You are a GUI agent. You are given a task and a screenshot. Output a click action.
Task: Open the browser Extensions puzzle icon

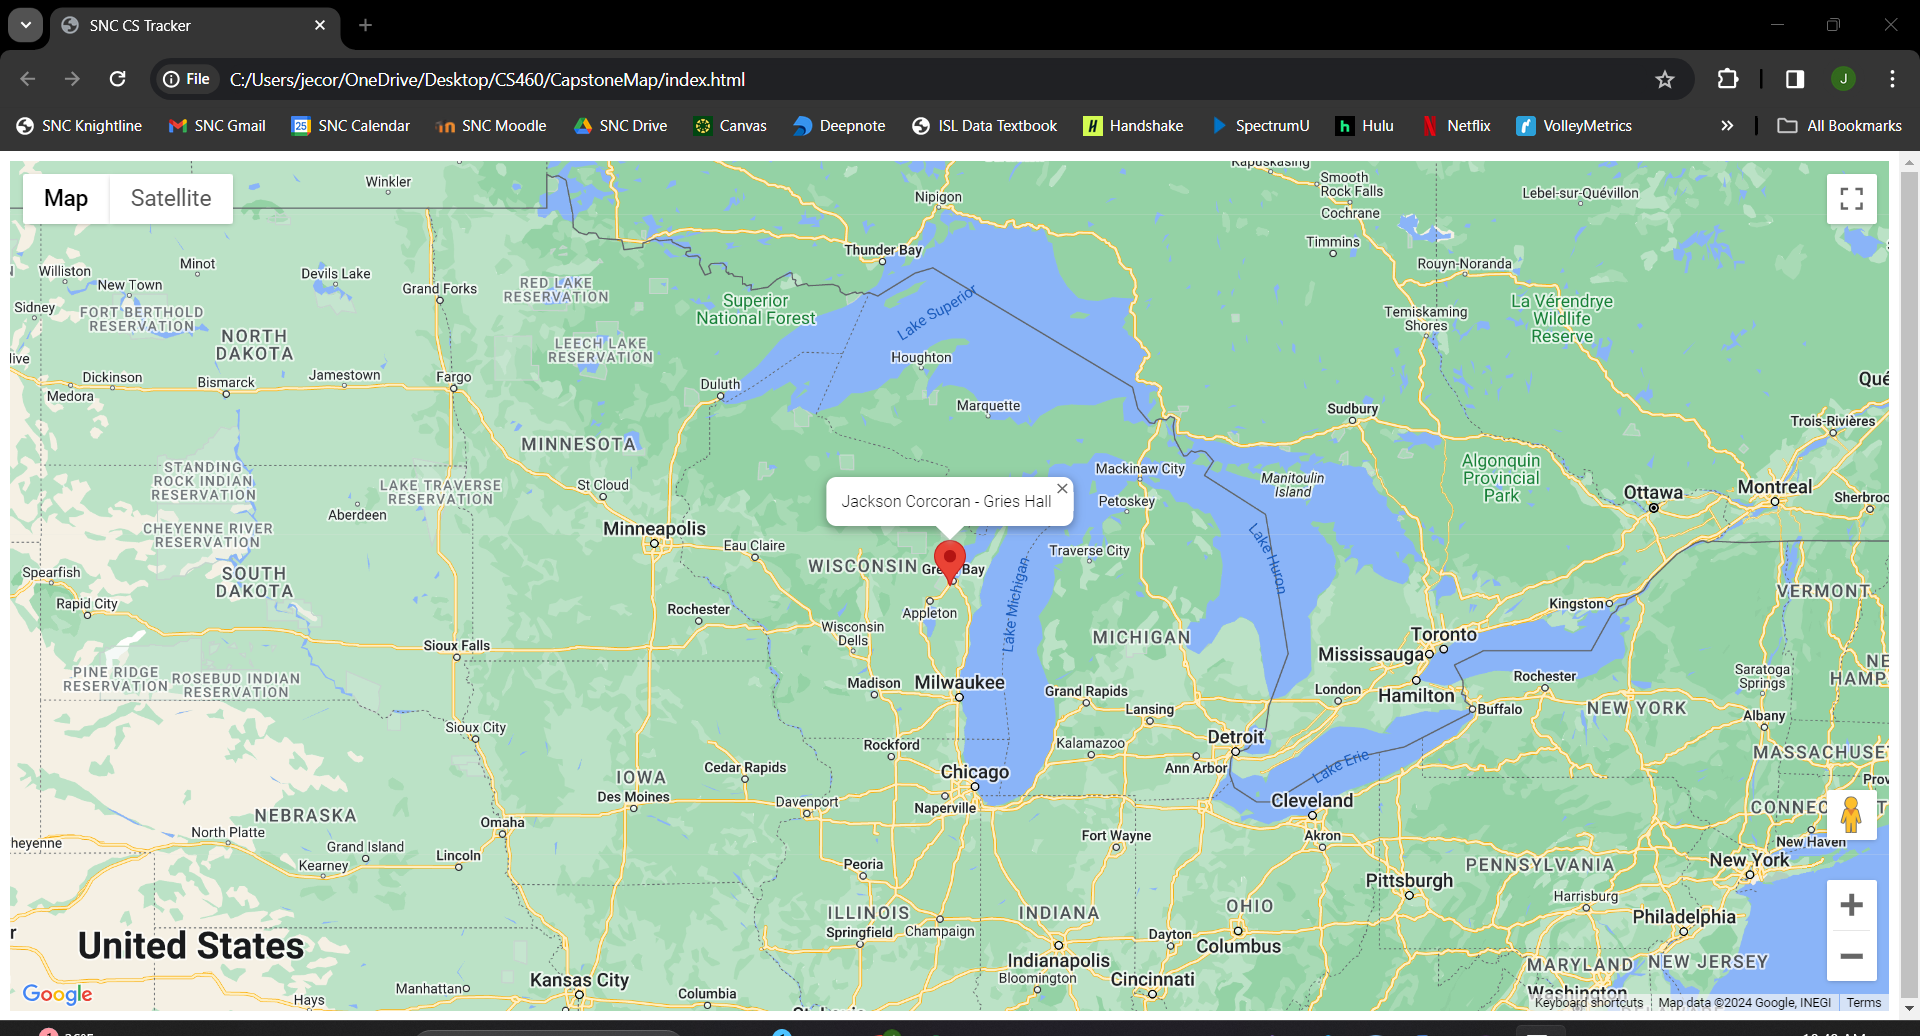pos(1727,80)
